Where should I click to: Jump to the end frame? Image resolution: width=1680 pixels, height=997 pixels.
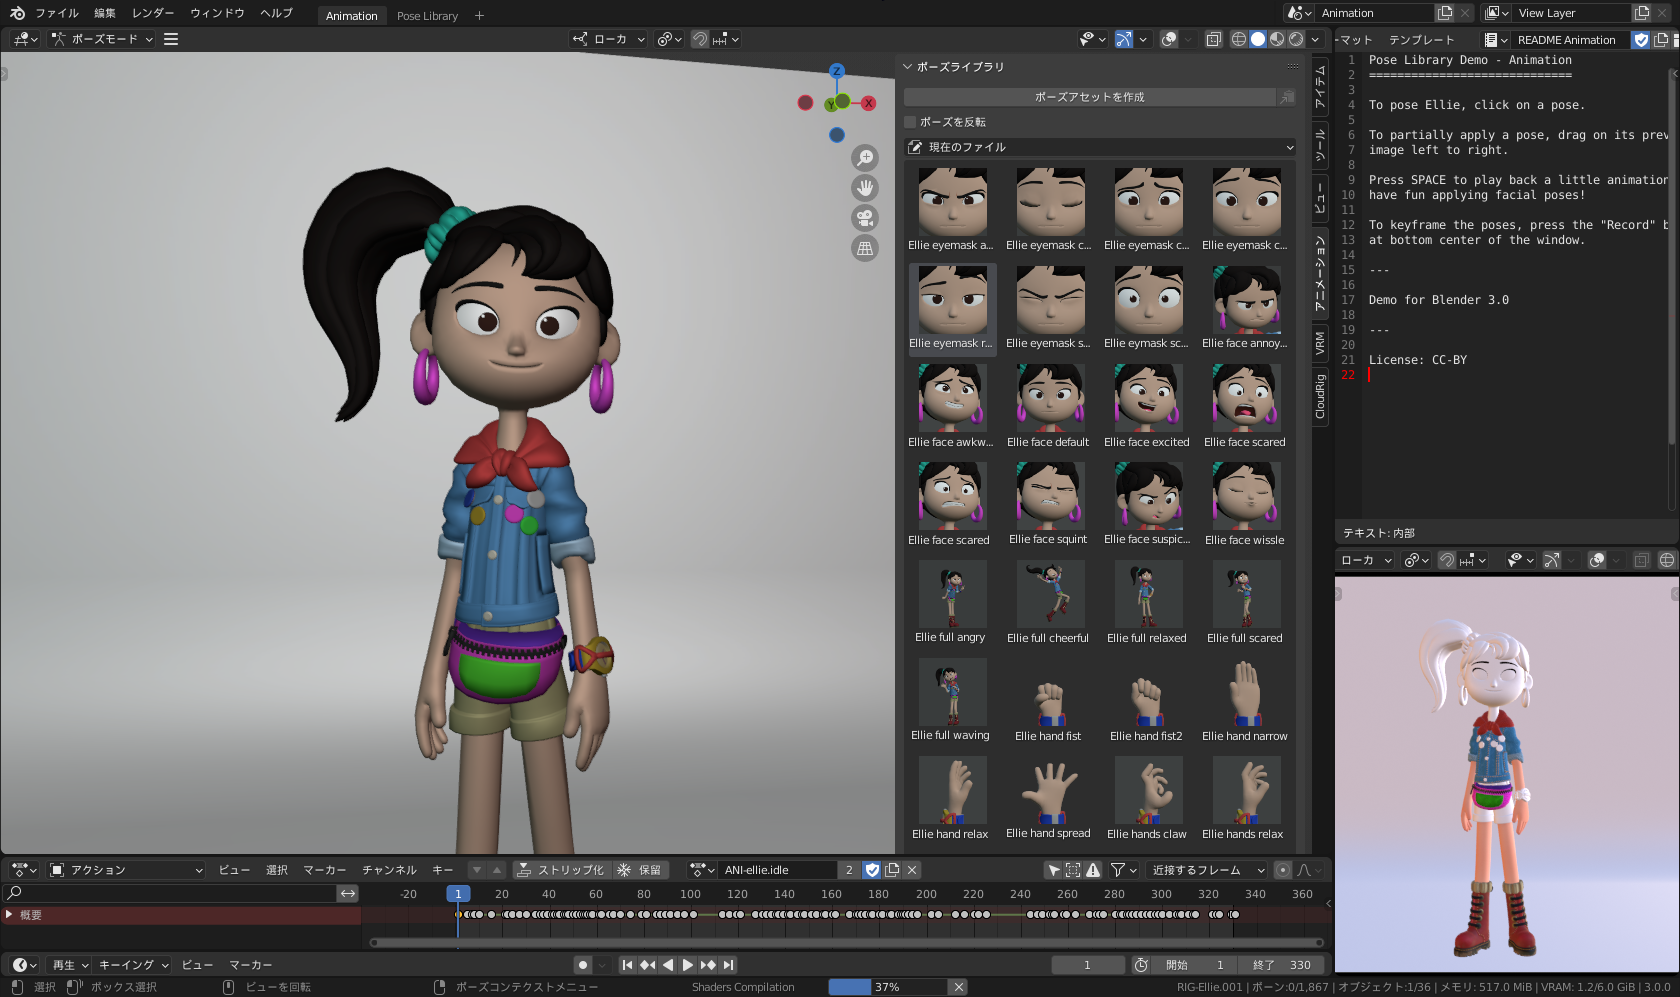(x=729, y=965)
